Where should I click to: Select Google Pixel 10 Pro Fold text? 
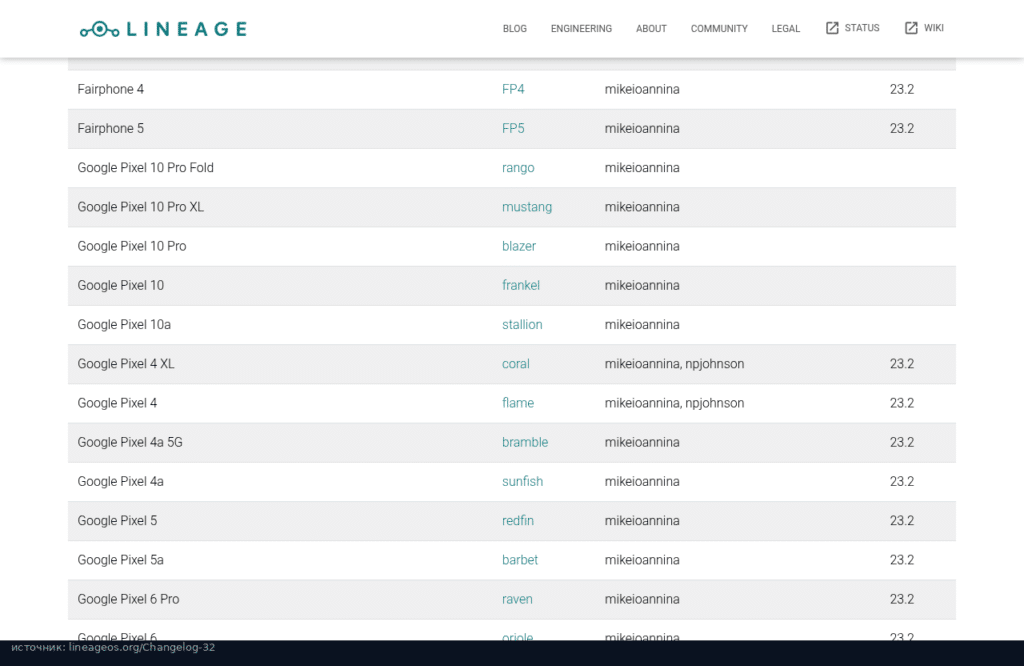point(146,168)
